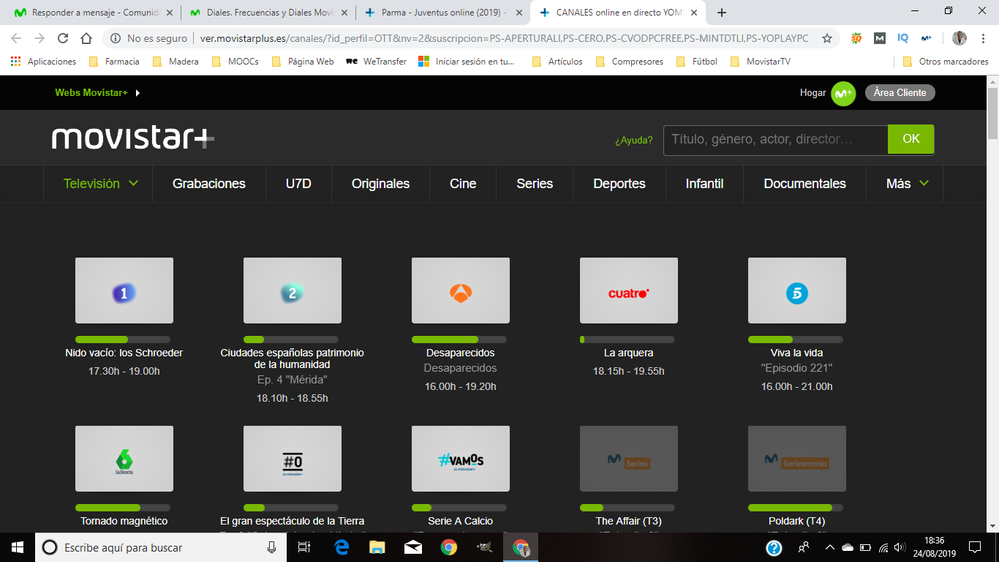Click the ¿Ayuda? help link

pos(634,140)
